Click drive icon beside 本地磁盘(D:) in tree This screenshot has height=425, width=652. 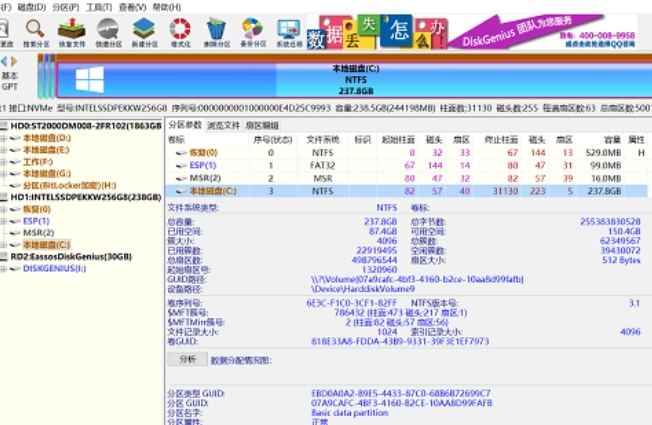(x=15, y=138)
